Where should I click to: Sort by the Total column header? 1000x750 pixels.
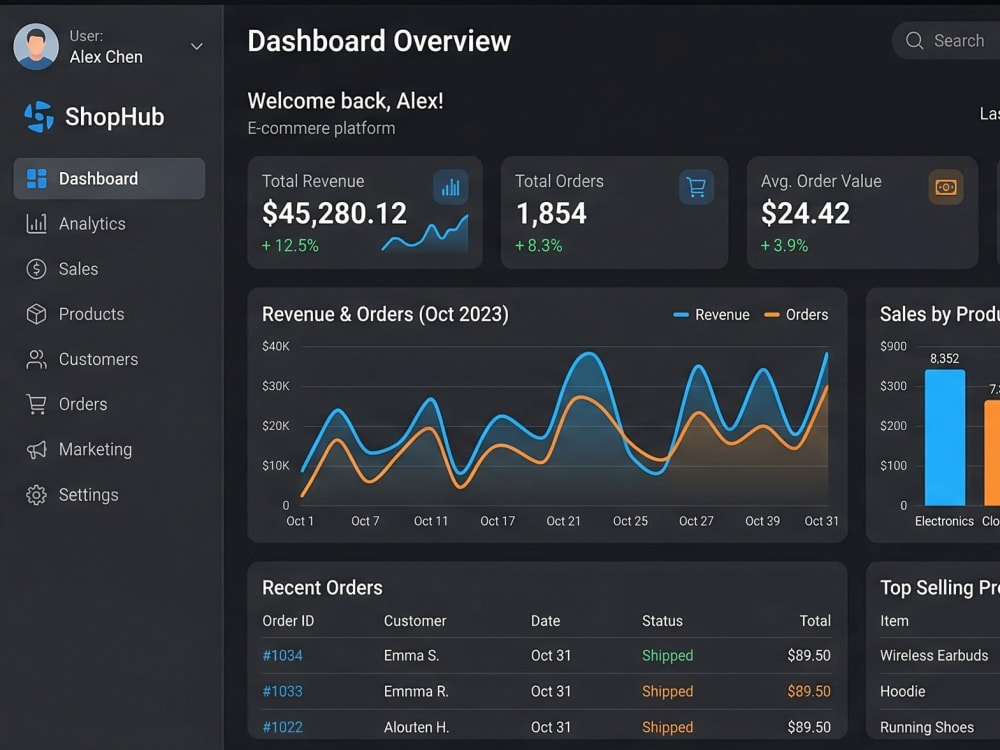click(x=815, y=621)
